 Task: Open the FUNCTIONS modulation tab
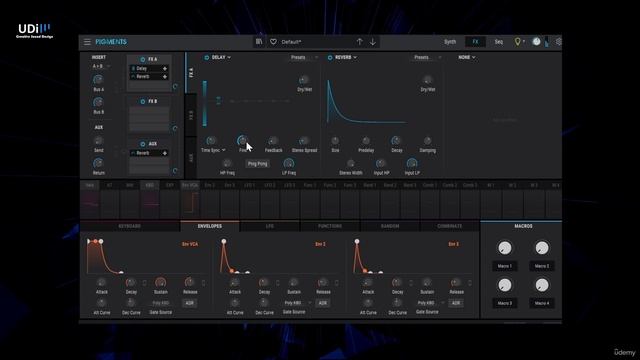[330, 226]
